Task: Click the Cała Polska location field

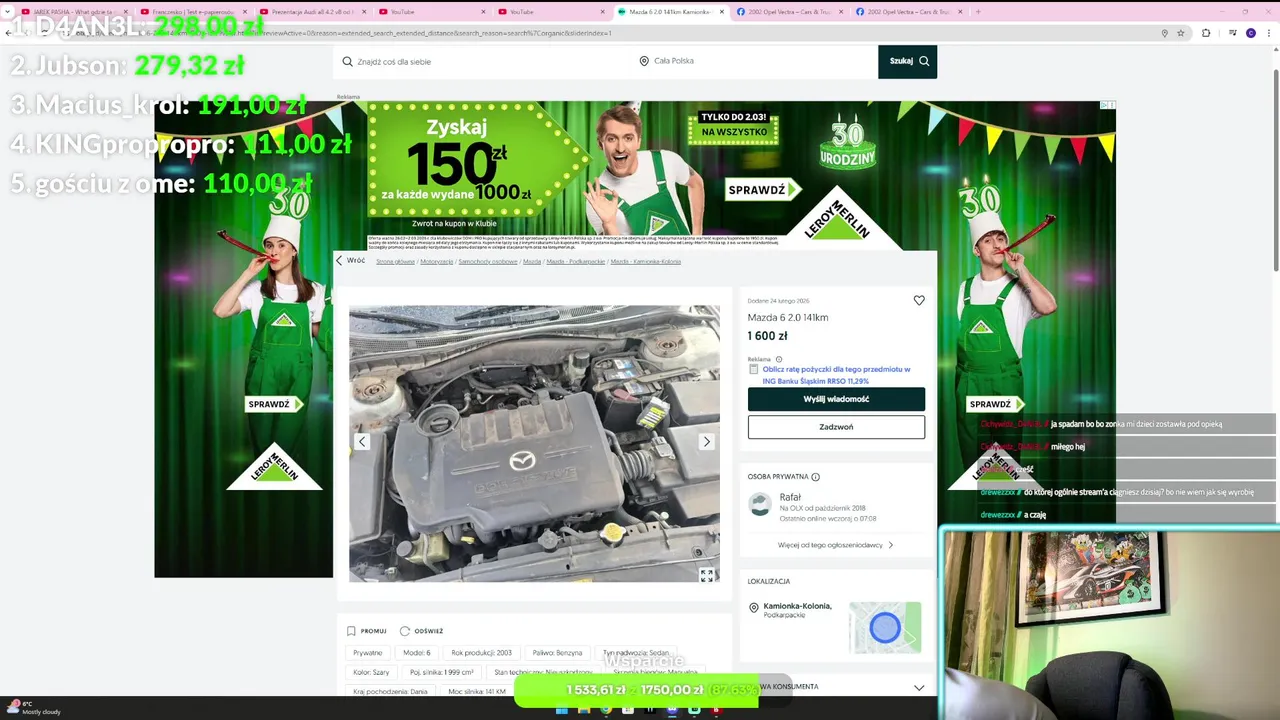Action: [754, 61]
